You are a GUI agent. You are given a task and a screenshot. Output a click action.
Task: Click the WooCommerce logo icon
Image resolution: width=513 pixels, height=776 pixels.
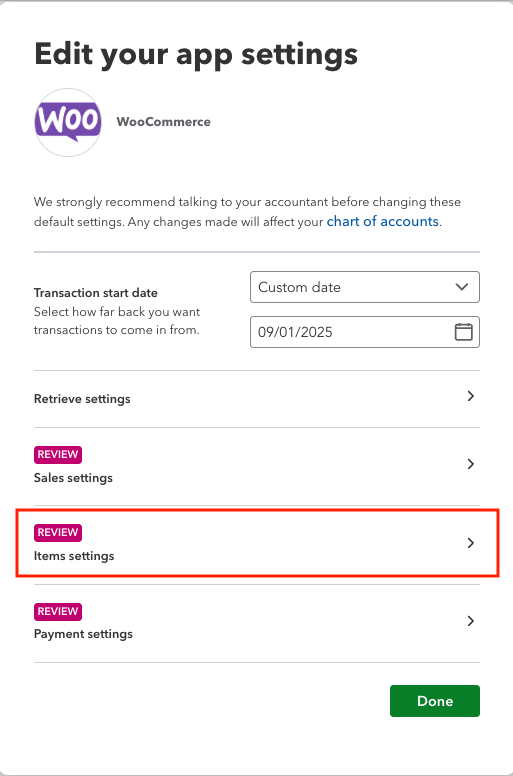pyautogui.click(x=68, y=122)
